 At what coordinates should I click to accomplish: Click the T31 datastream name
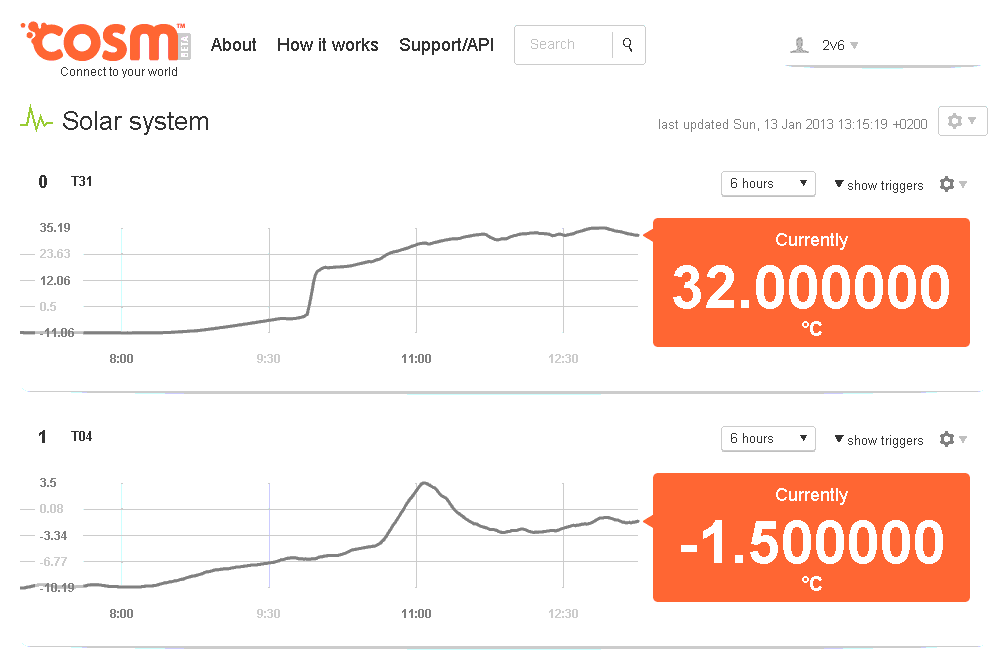coord(82,182)
